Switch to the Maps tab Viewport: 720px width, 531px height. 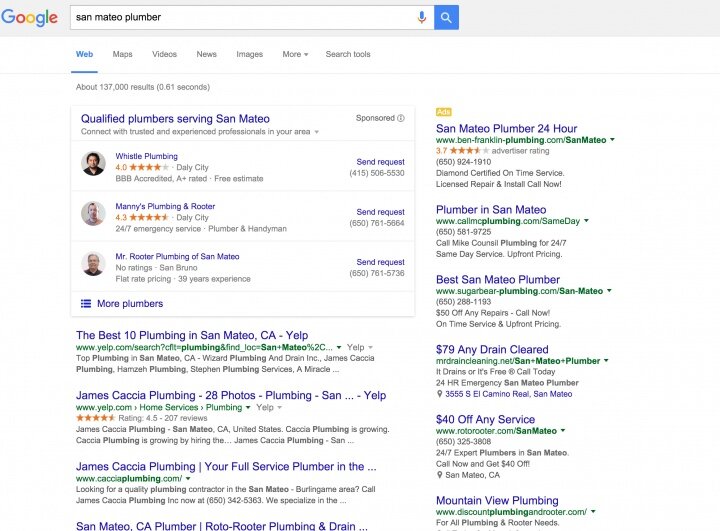[x=123, y=54]
